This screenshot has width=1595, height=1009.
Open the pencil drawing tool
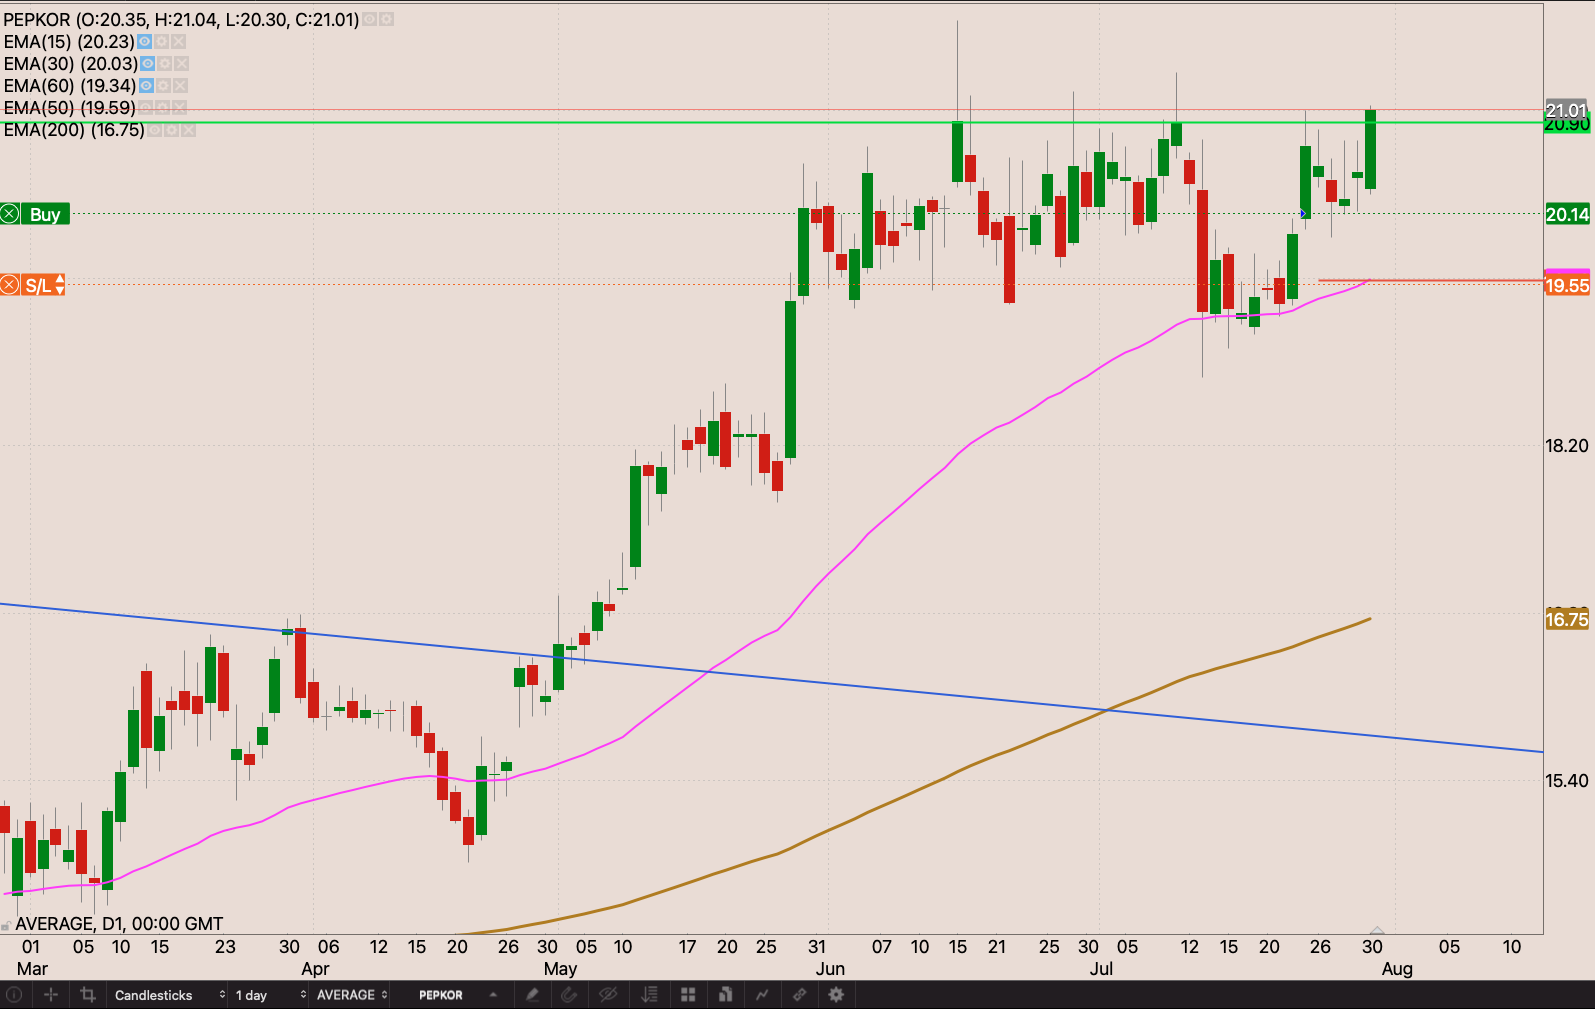(x=532, y=995)
